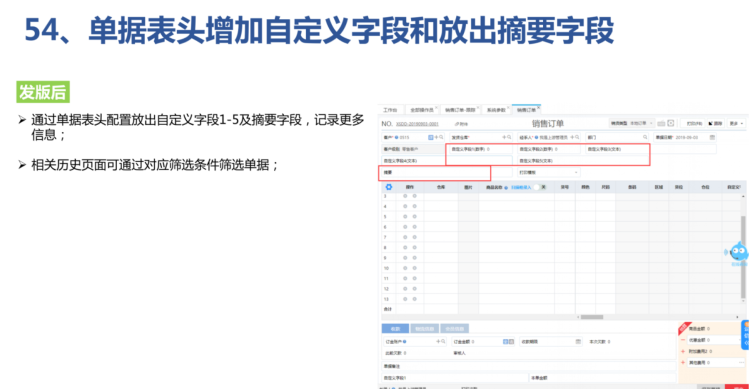Click the 自定义字段2(数字) input field
The height and width of the screenshot is (389, 750).
pos(548,149)
